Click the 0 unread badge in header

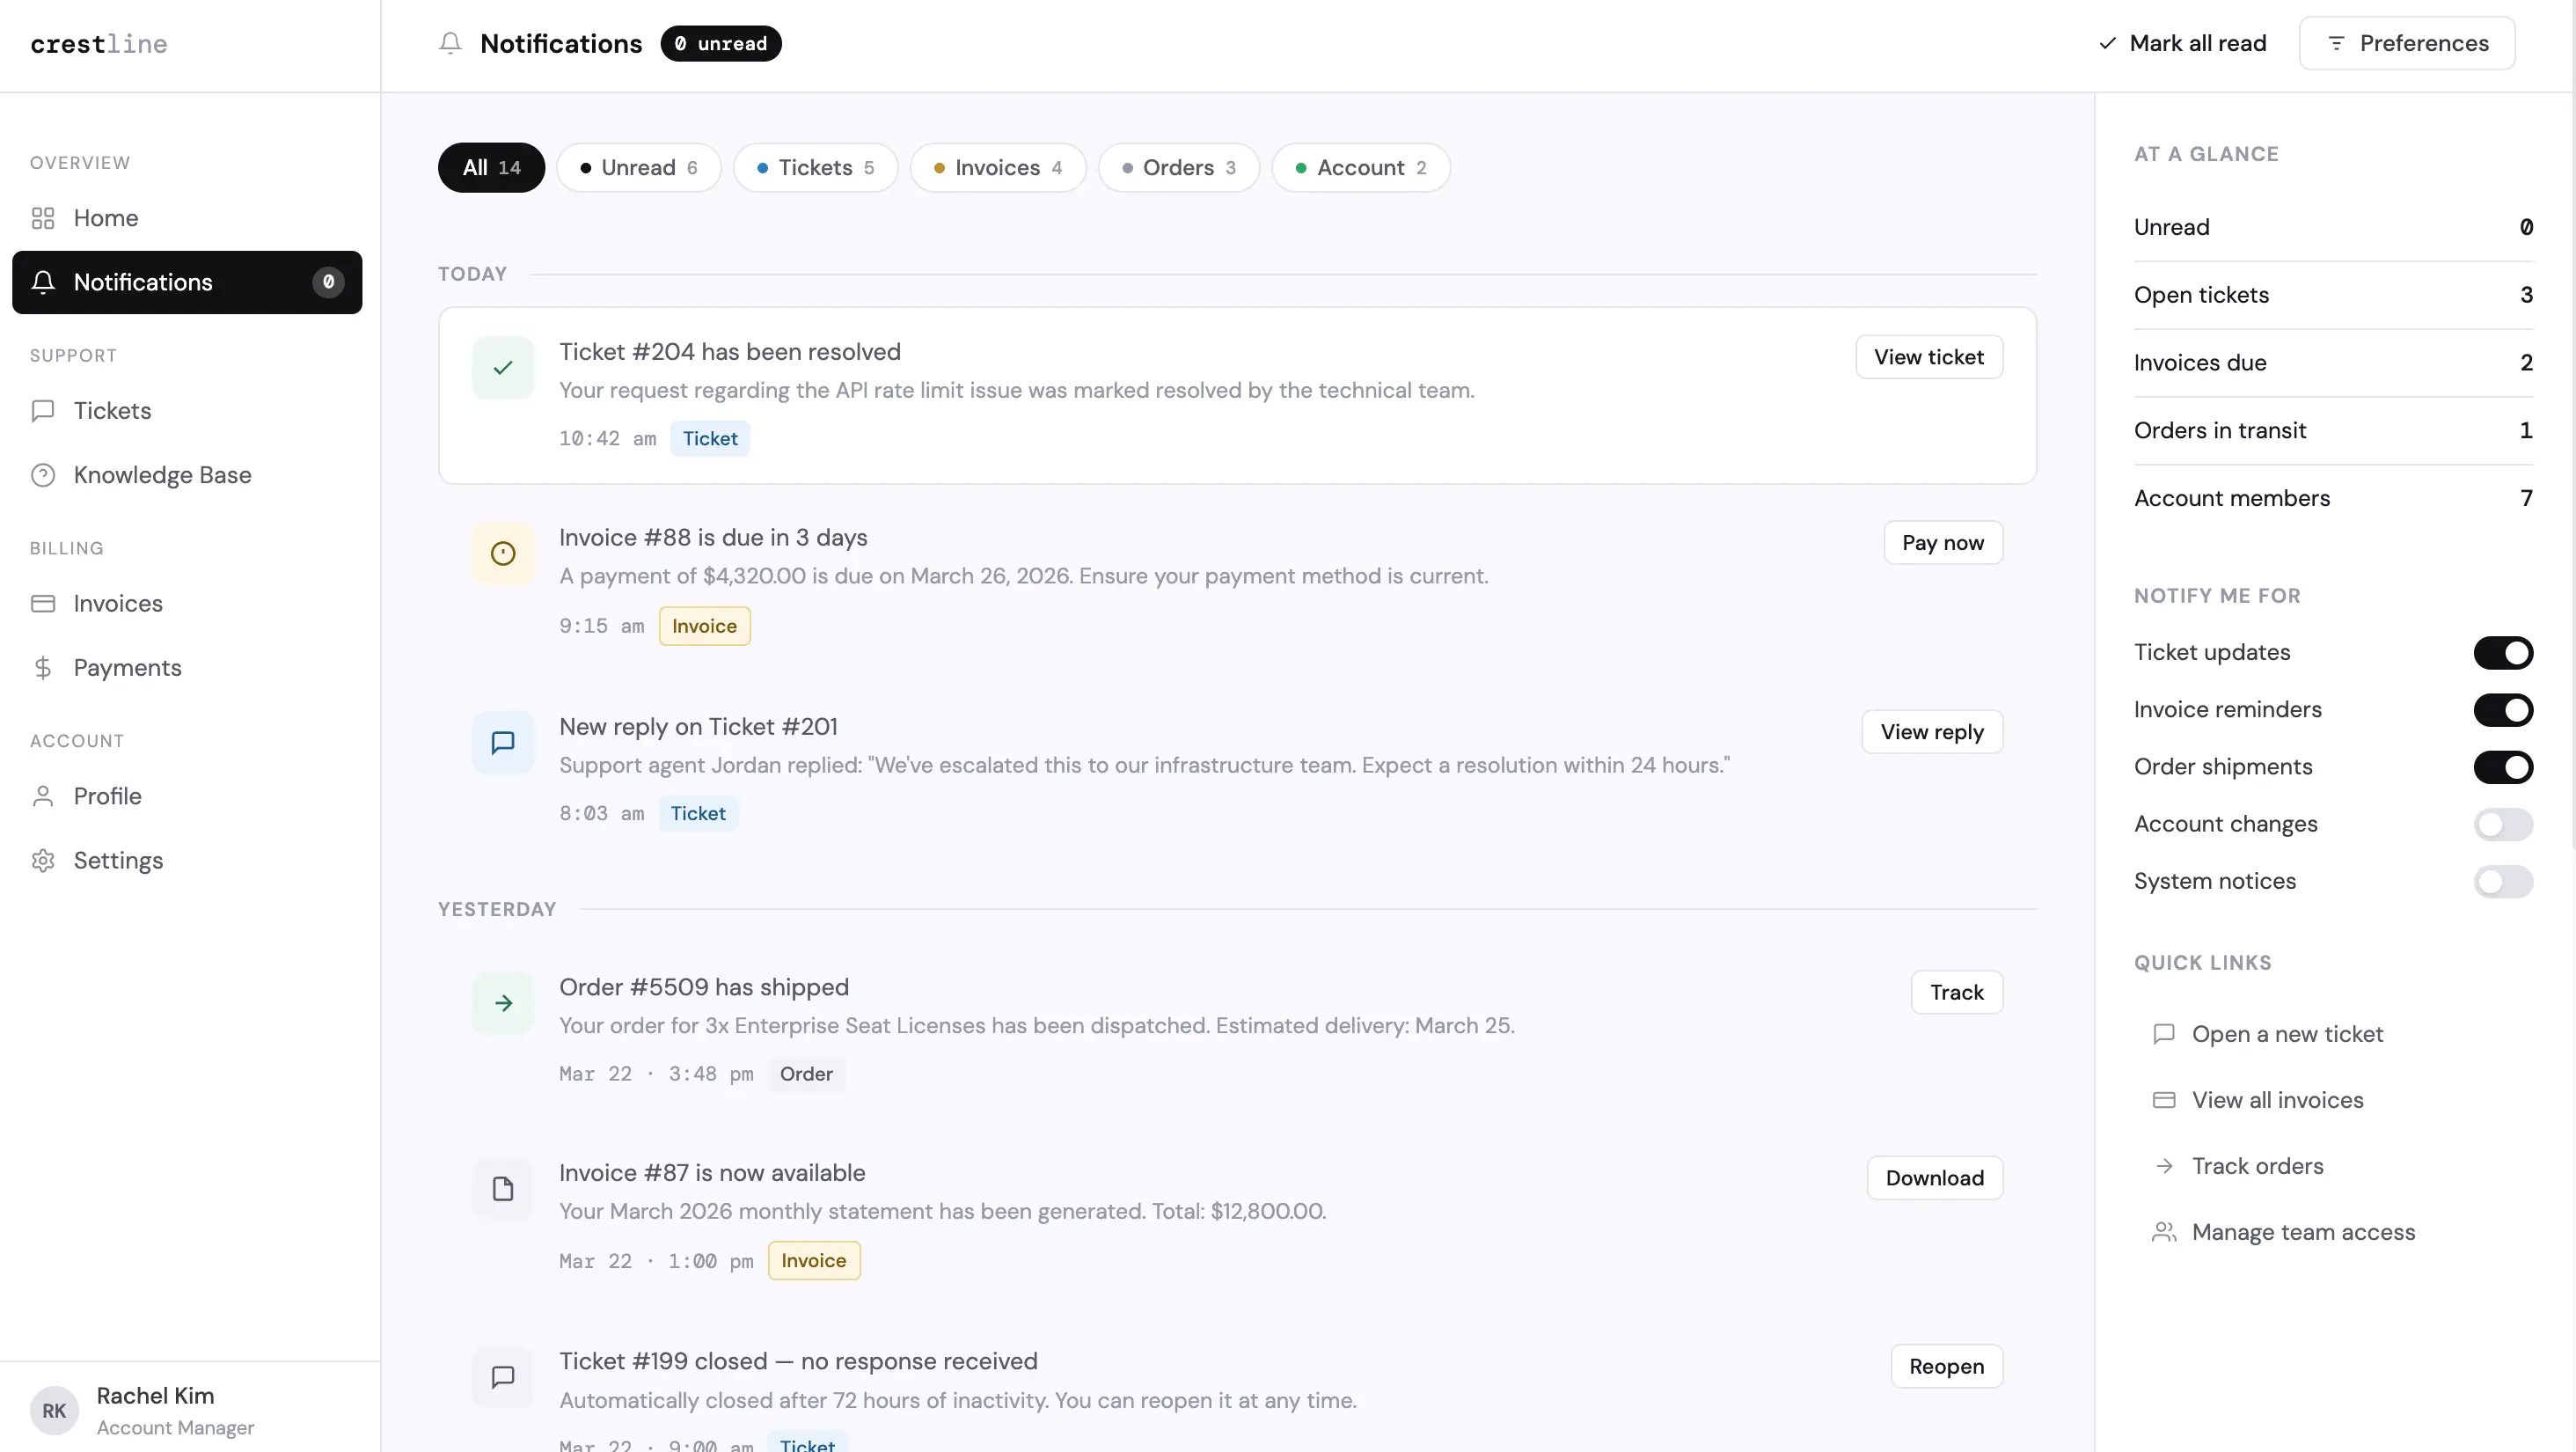[721, 43]
